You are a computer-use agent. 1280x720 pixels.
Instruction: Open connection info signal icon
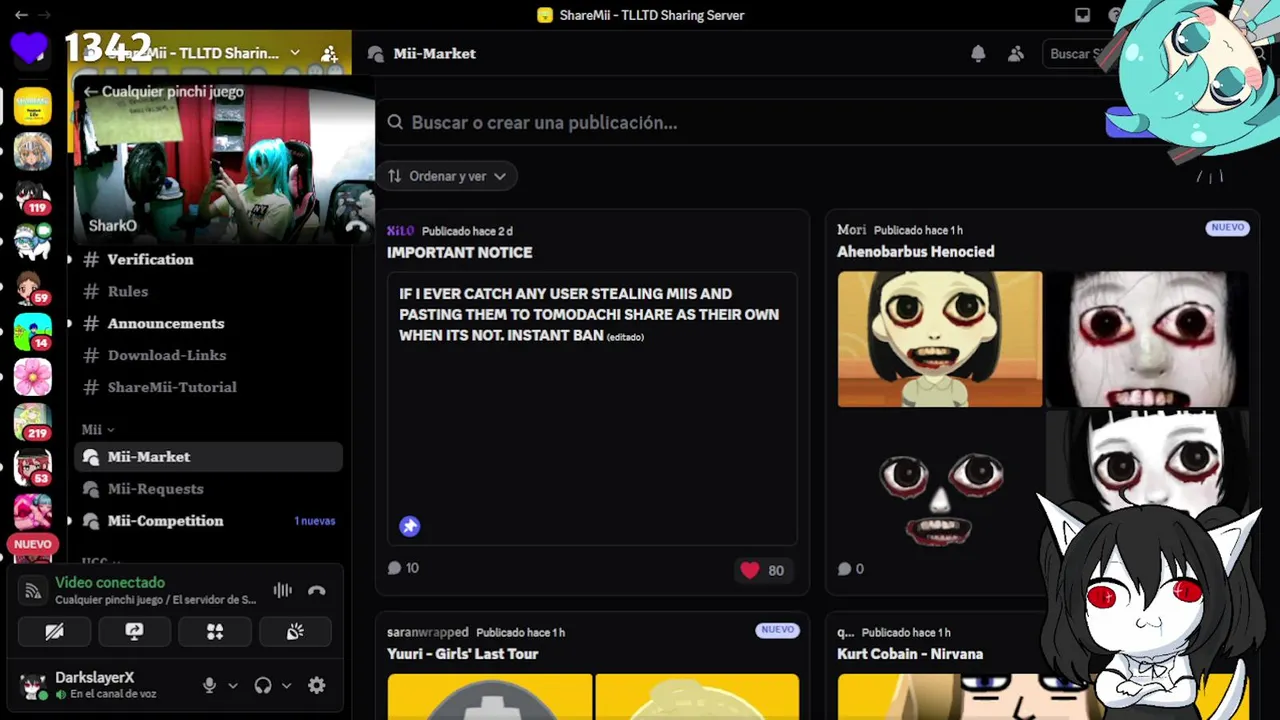click(33, 591)
